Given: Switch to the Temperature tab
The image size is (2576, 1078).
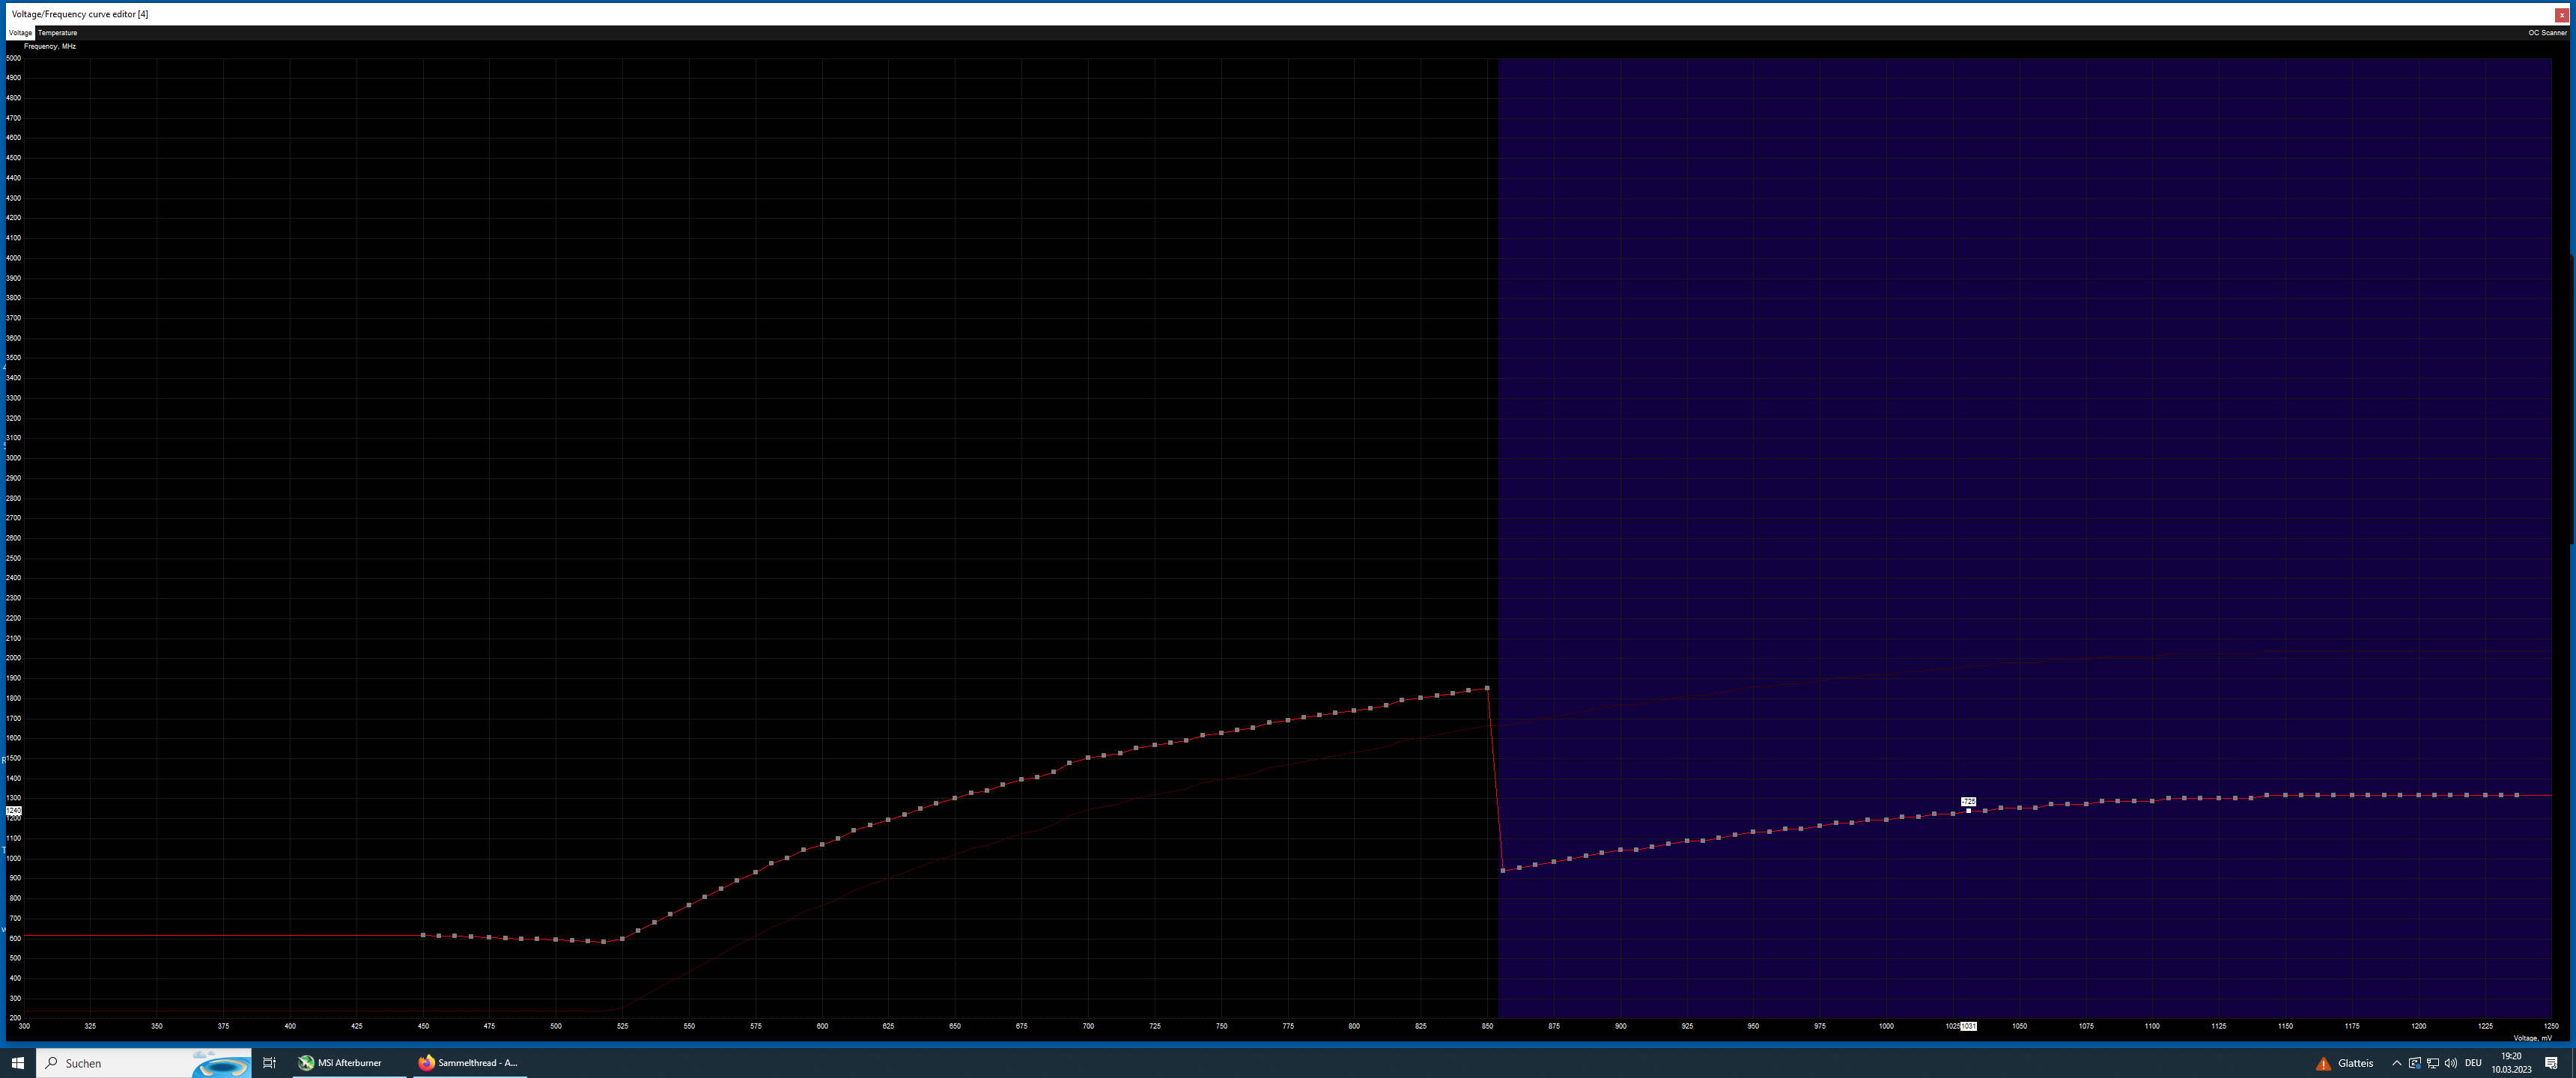Looking at the screenshot, I should [x=57, y=33].
